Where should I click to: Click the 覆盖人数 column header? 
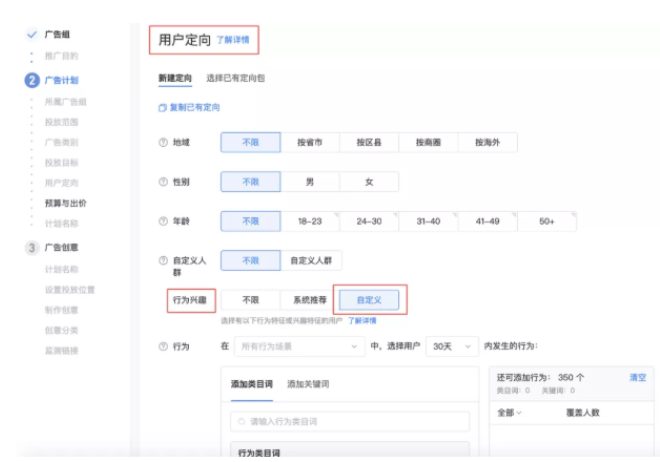[x=583, y=413]
